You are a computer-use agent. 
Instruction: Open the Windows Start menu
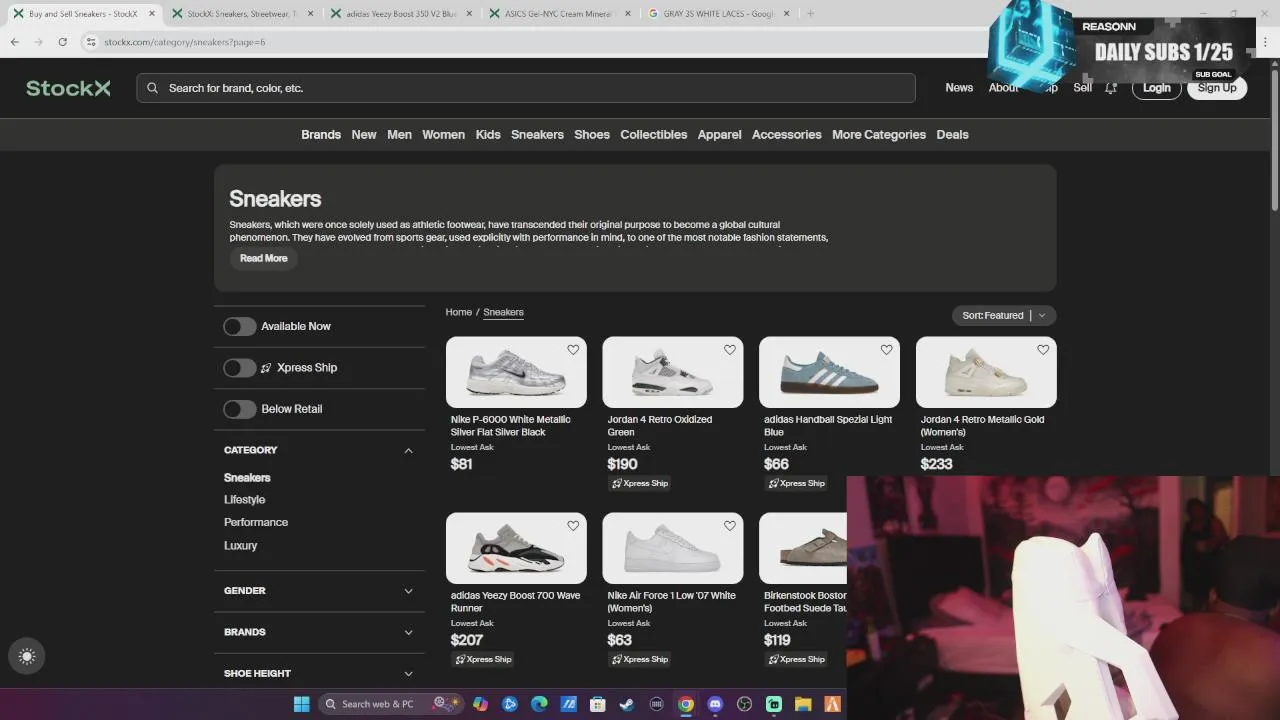click(x=301, y=704)
